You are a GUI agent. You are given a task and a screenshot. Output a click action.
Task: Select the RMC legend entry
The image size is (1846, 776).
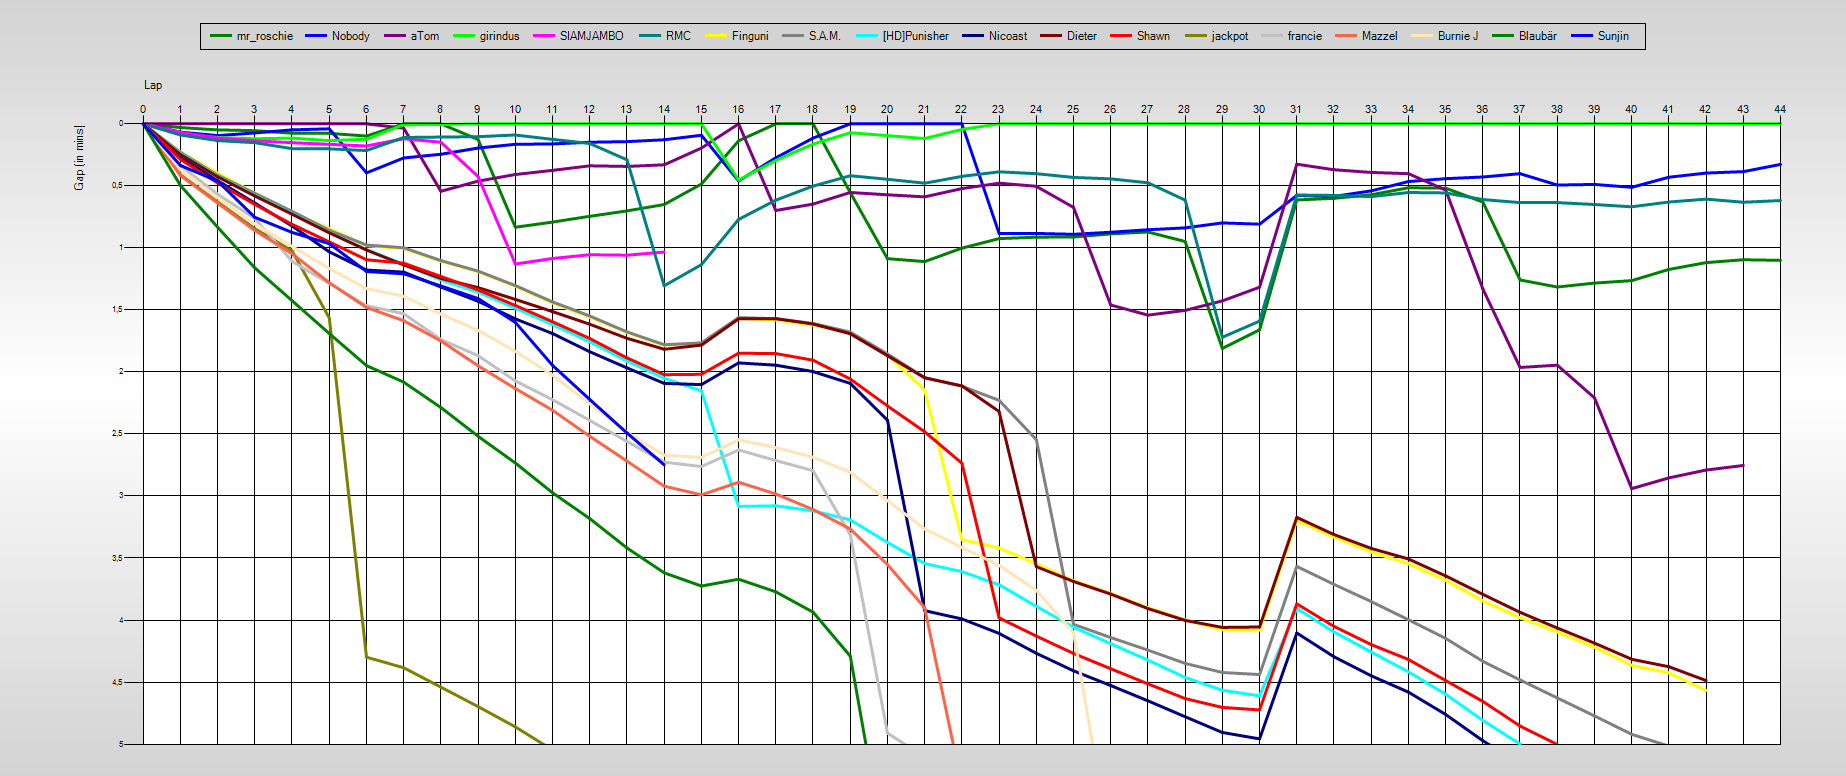pos(678,36)
